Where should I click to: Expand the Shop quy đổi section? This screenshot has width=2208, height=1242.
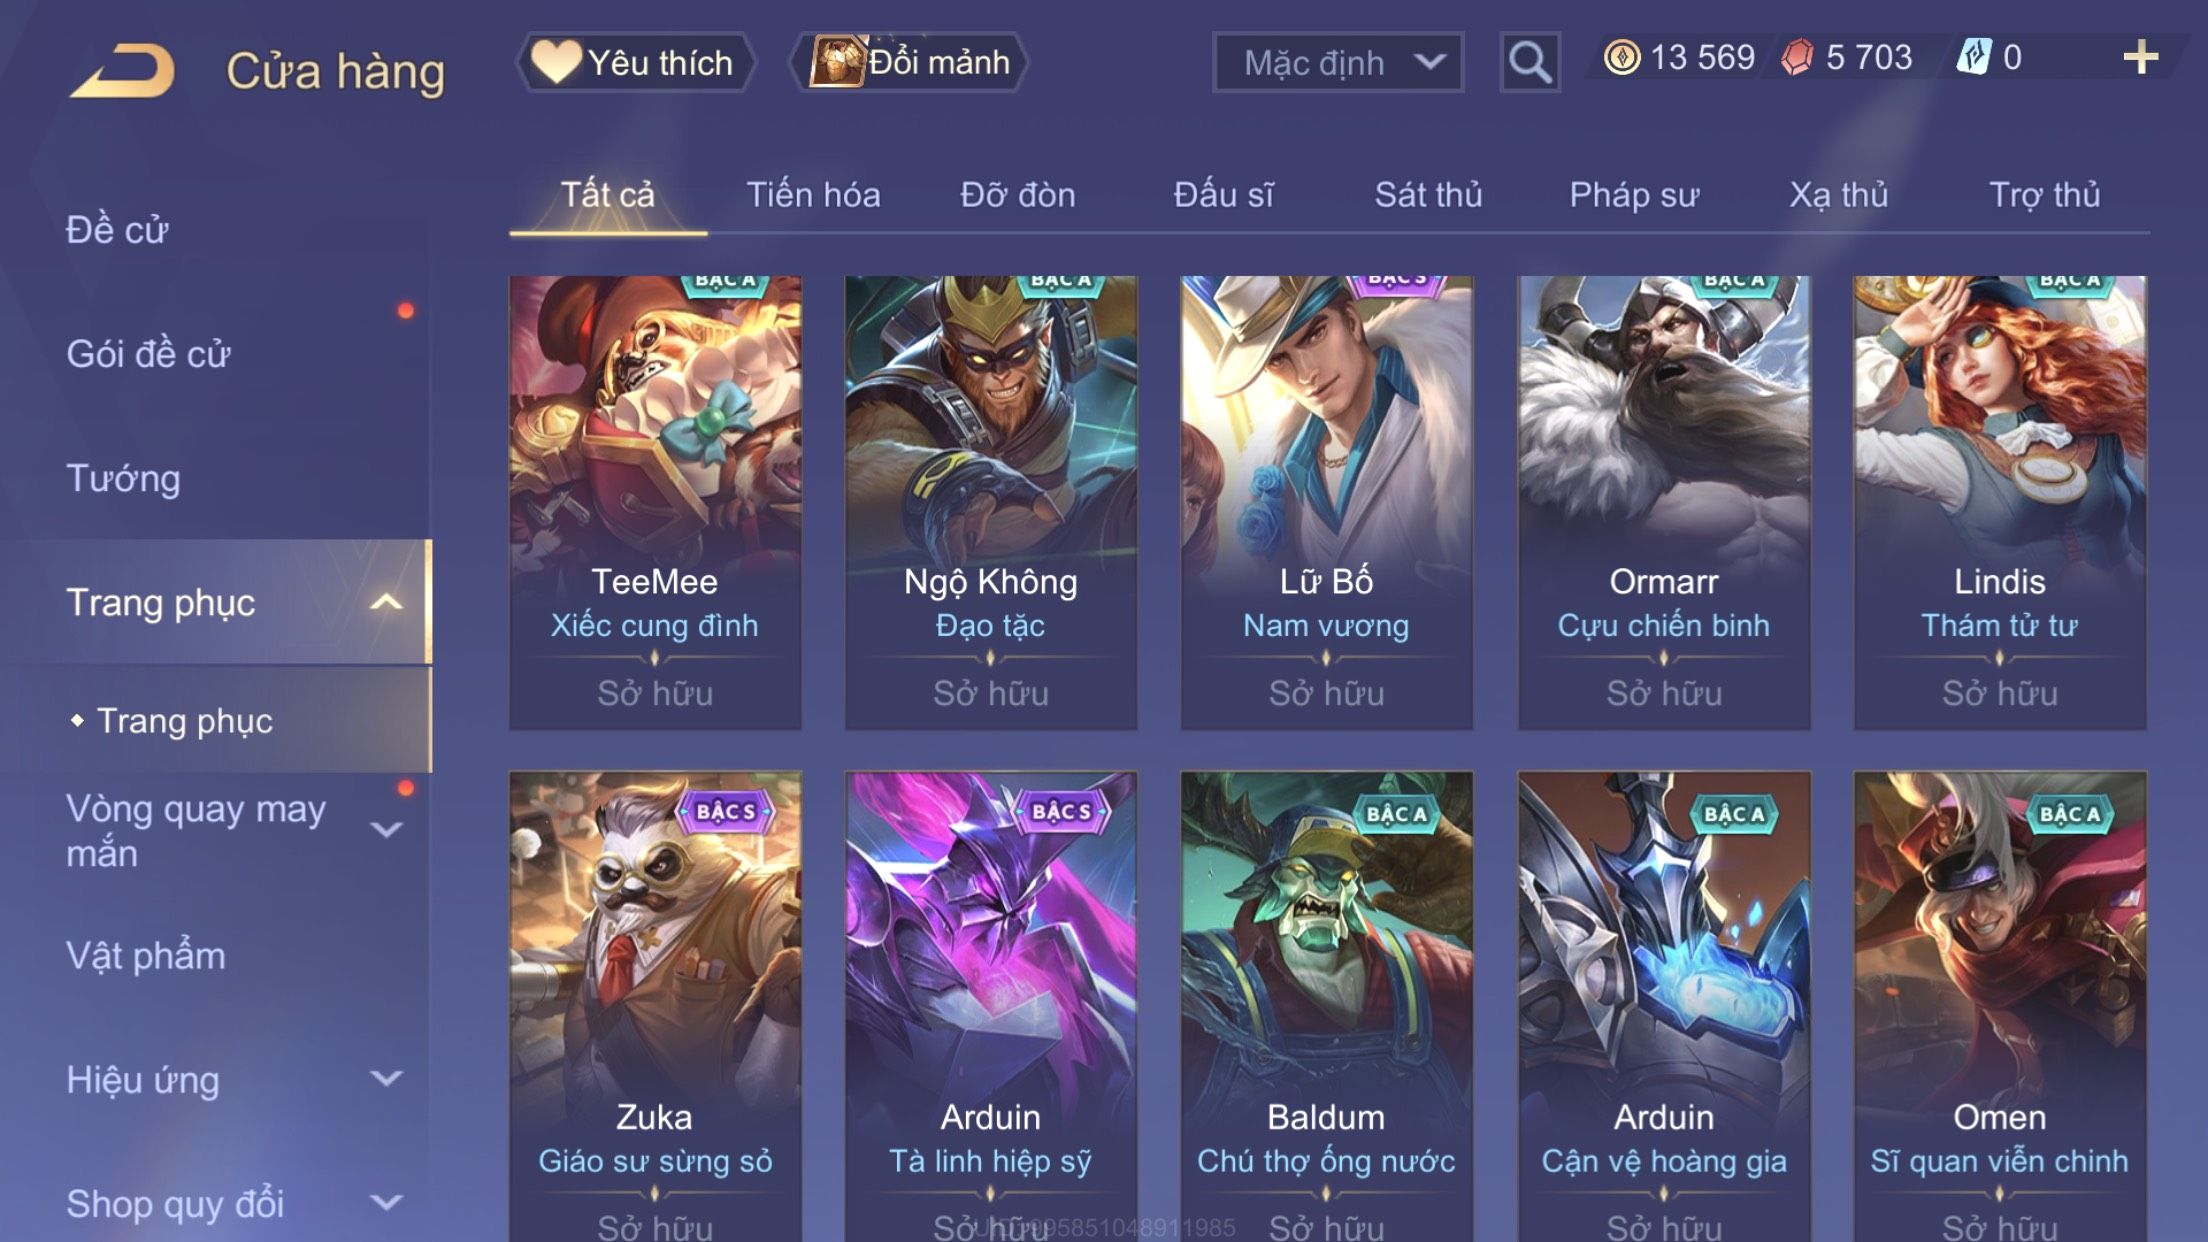click(x=386, y=1203)
